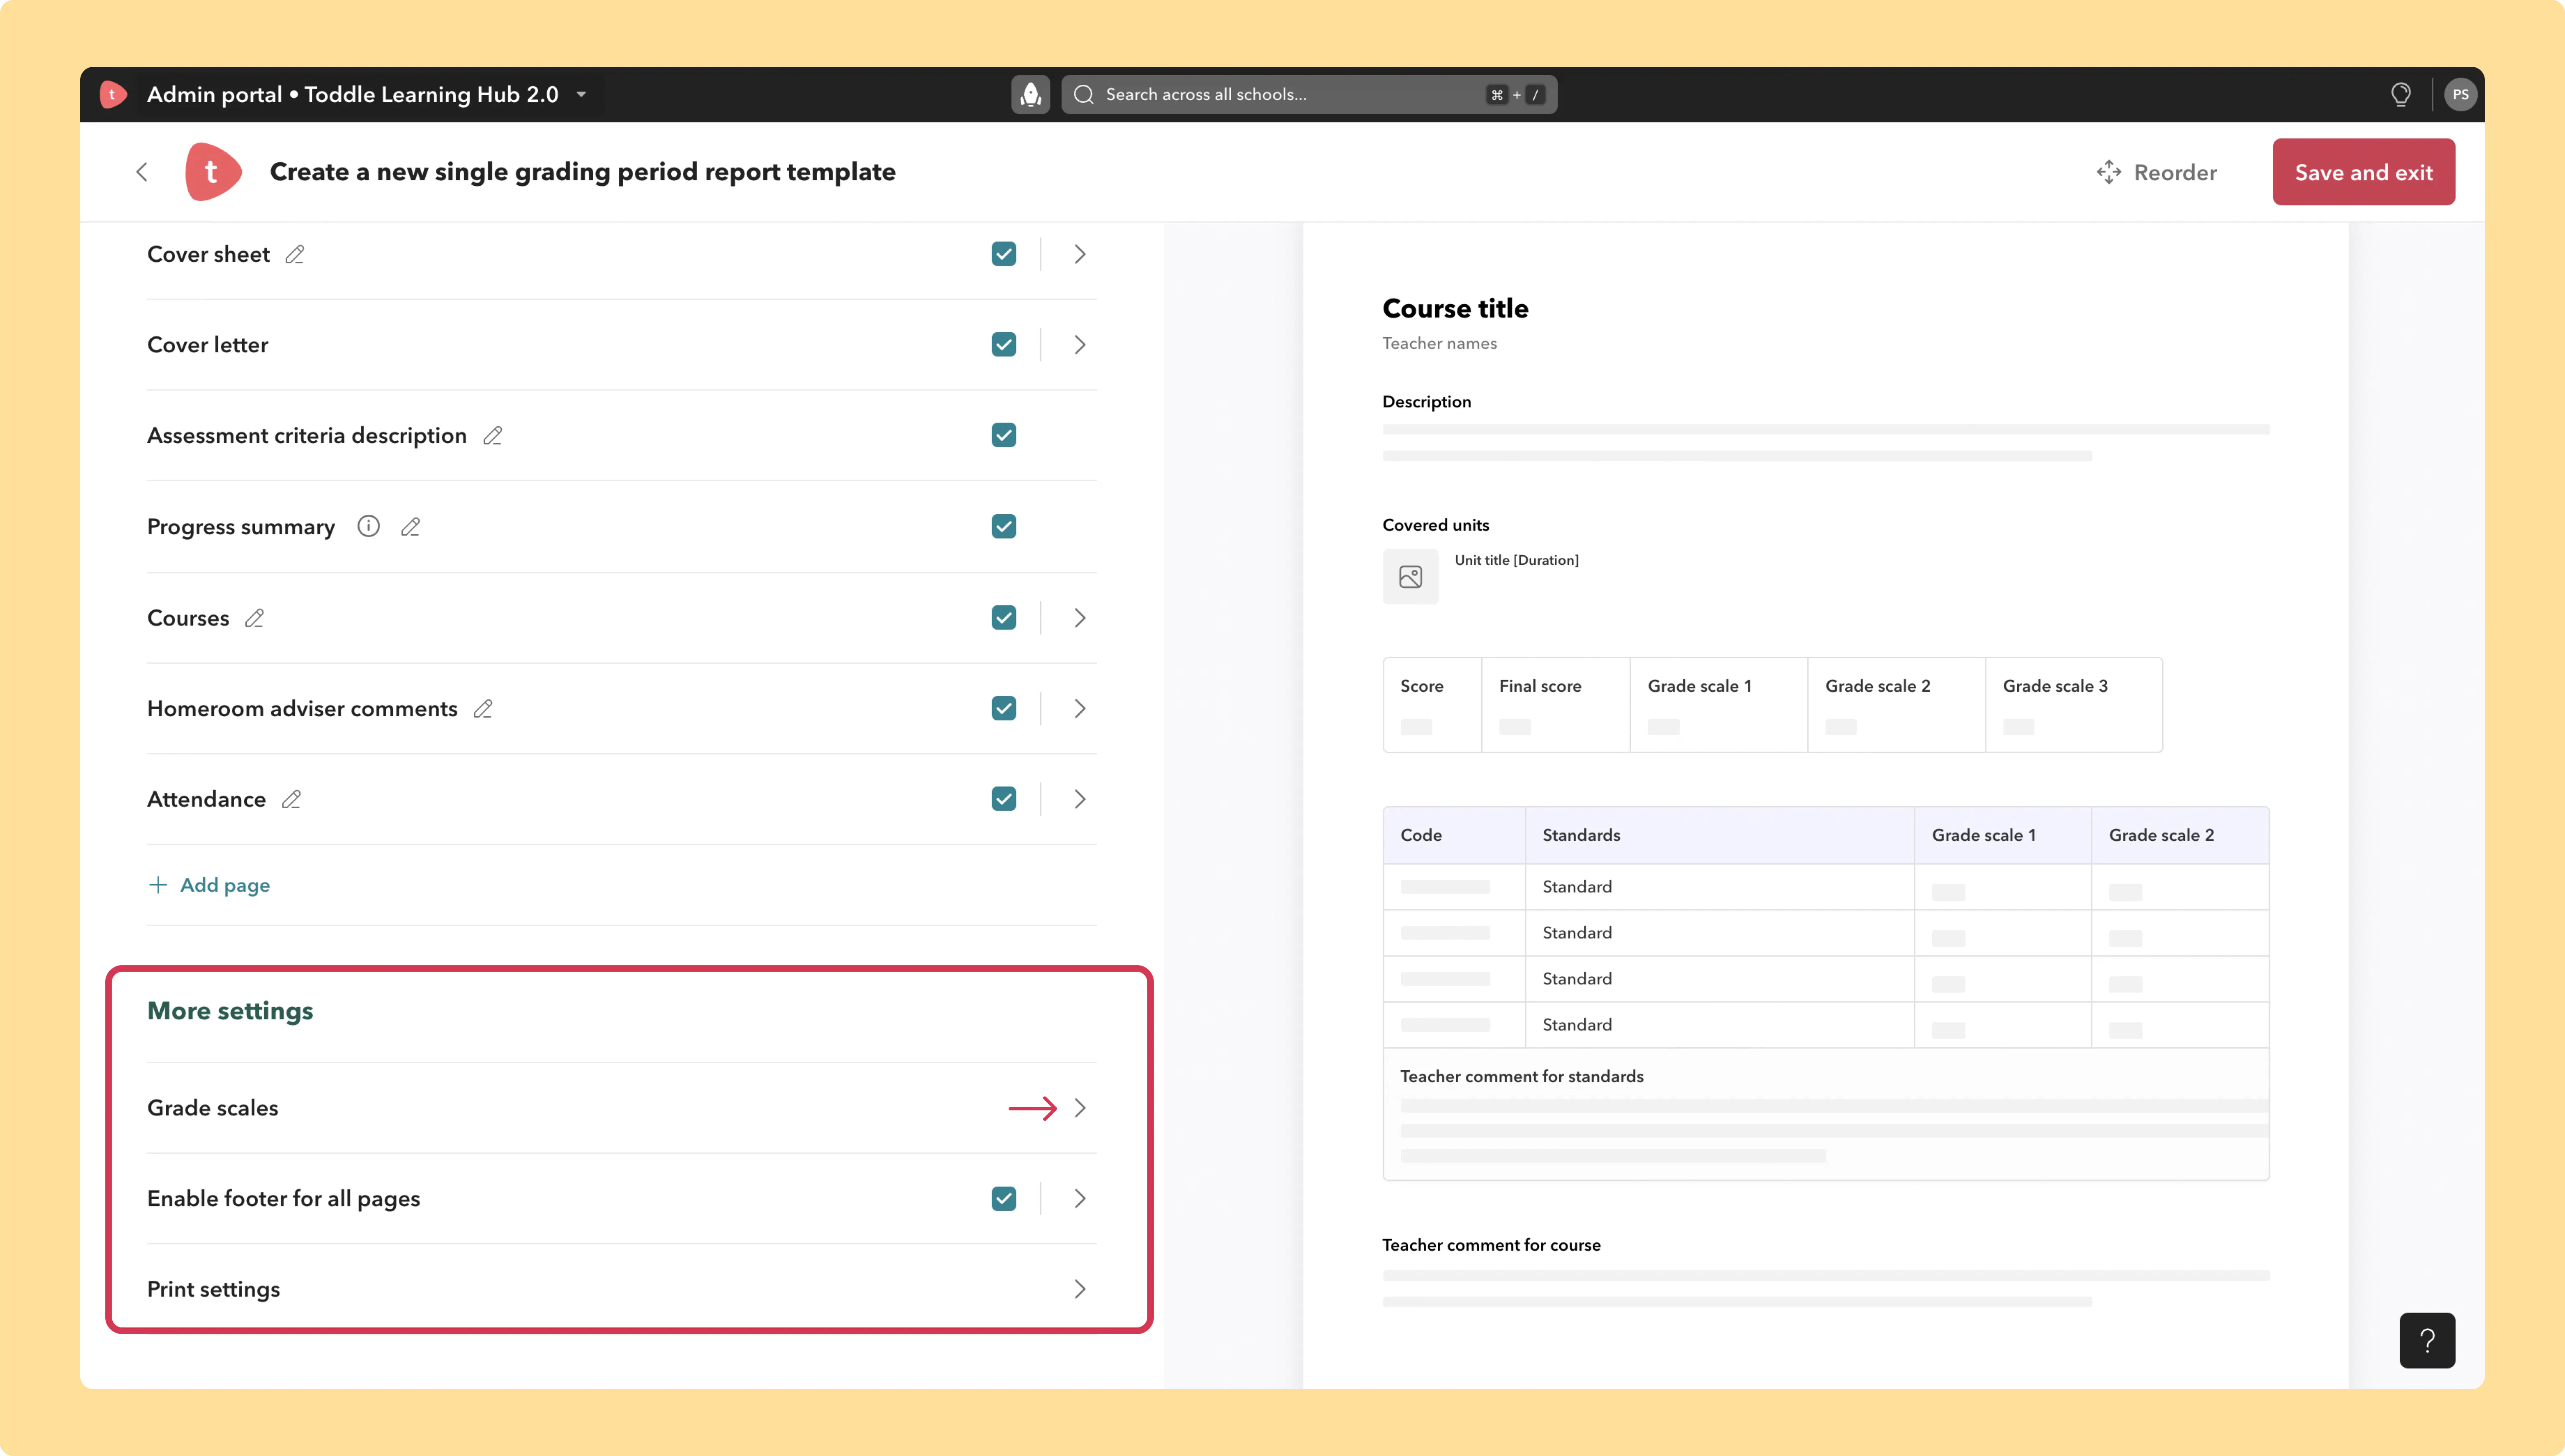Click the More settings heading
Screen dimensions: 2565x1456
[x=230, y=1011]
